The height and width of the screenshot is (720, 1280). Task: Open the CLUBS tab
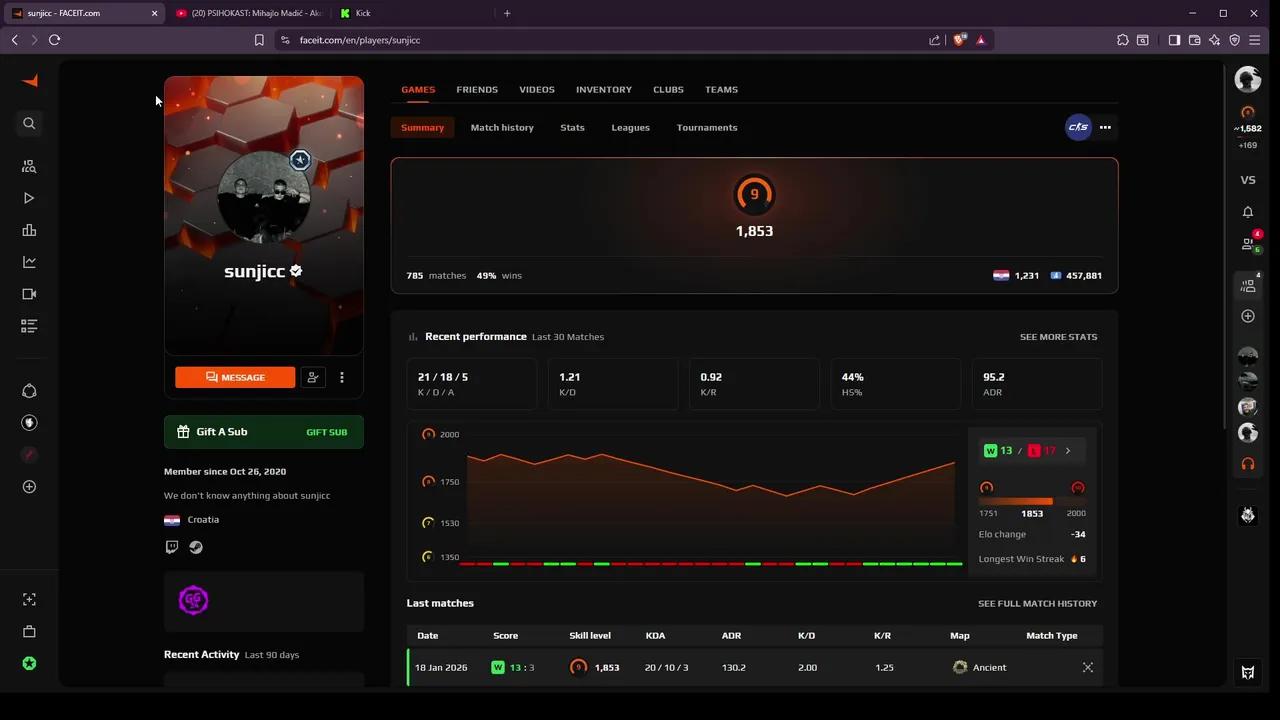(668, 89)
